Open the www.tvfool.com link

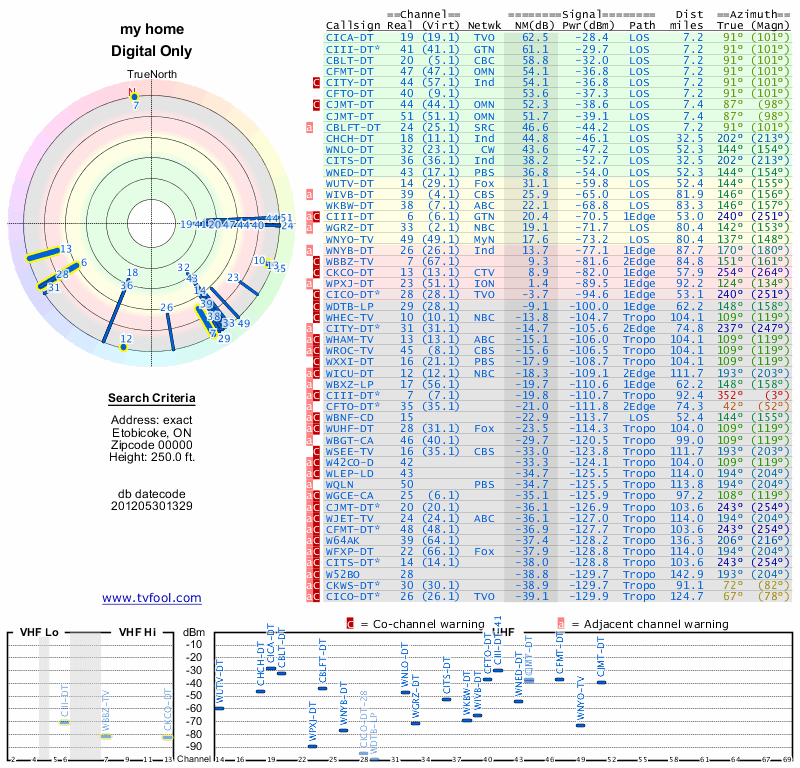[152, 598]
